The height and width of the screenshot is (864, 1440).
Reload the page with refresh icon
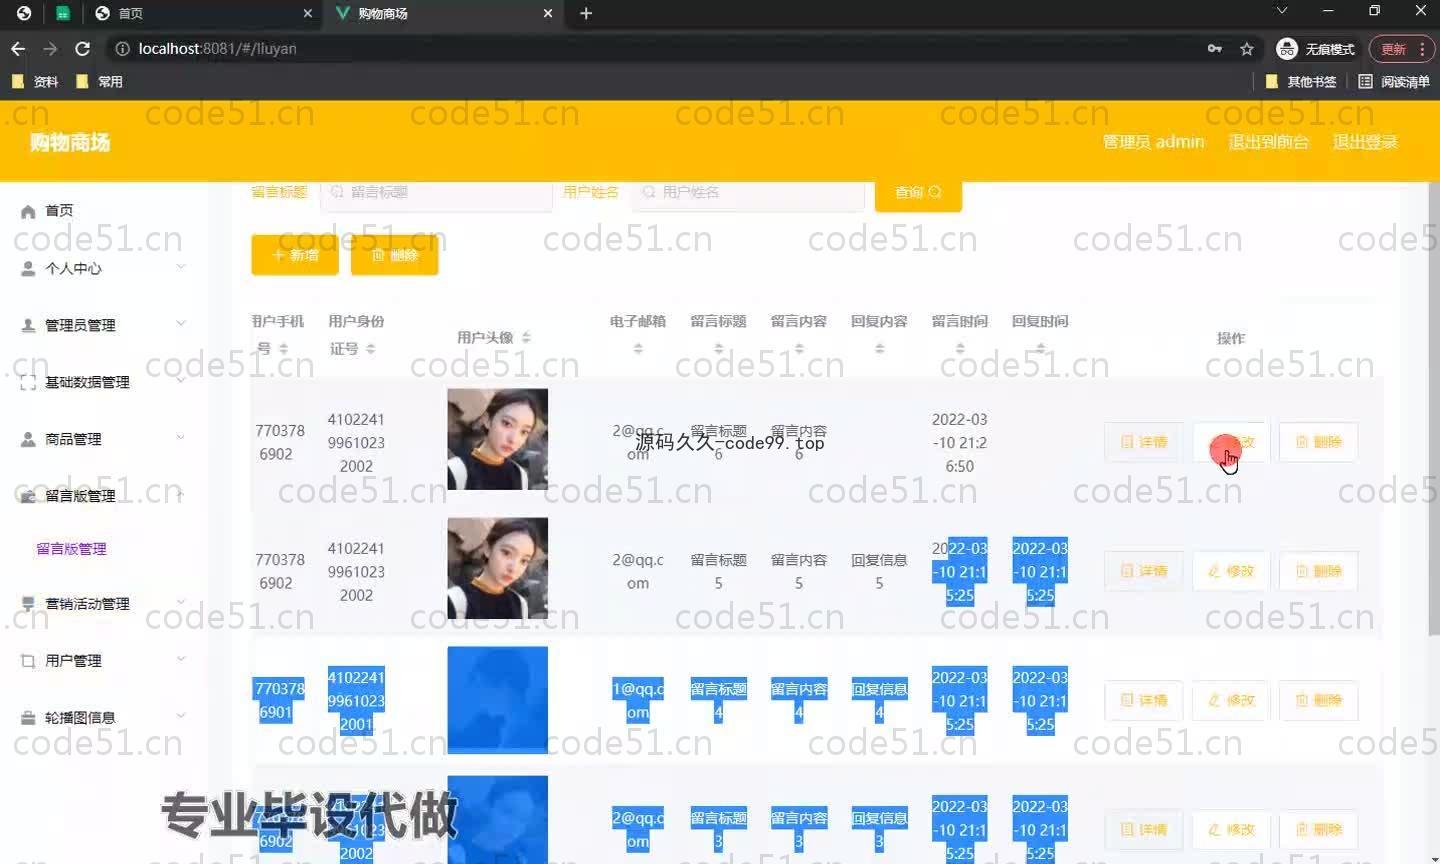pyautogui.click(x=82, y=48)
